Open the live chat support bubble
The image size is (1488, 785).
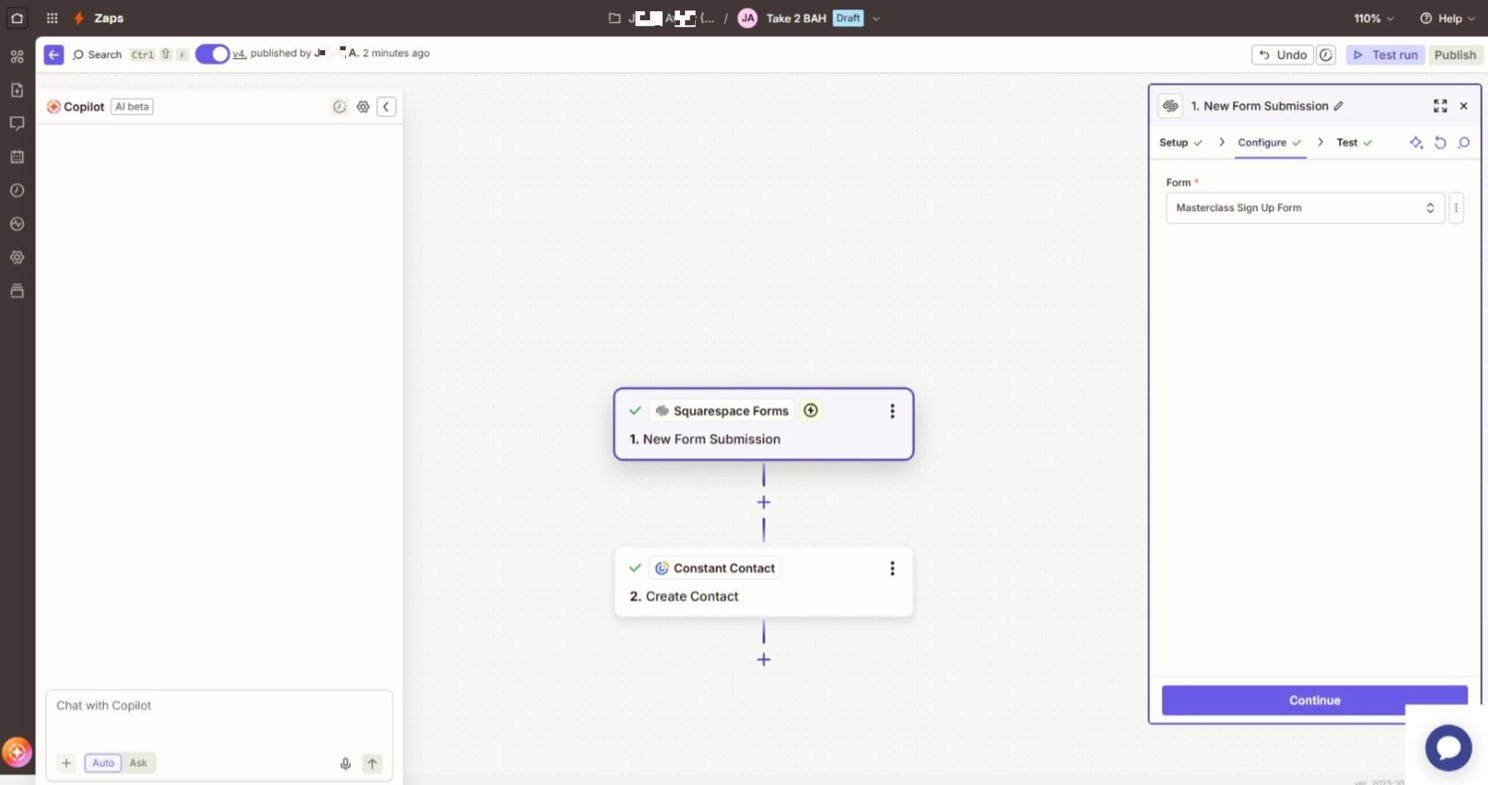click(x=1448, y=747)
